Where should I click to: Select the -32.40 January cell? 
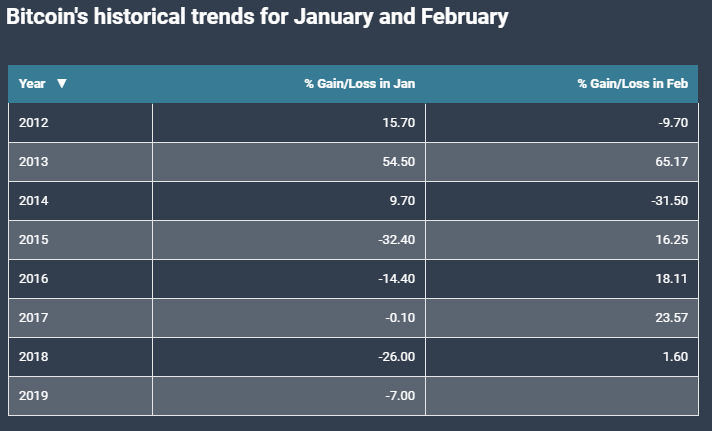(396, 240)
